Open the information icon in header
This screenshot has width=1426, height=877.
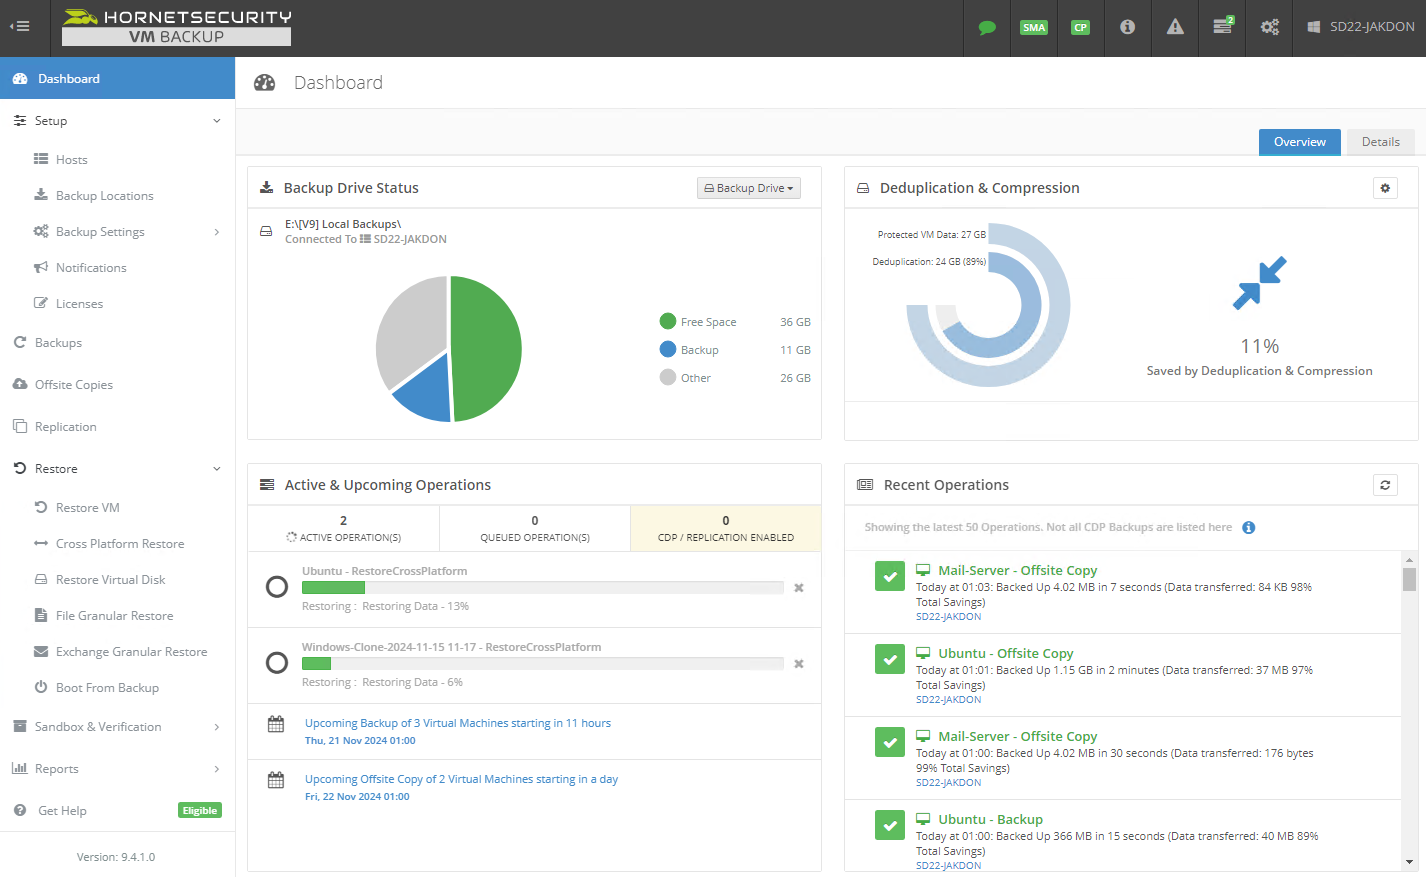[x=1127, y=28]
